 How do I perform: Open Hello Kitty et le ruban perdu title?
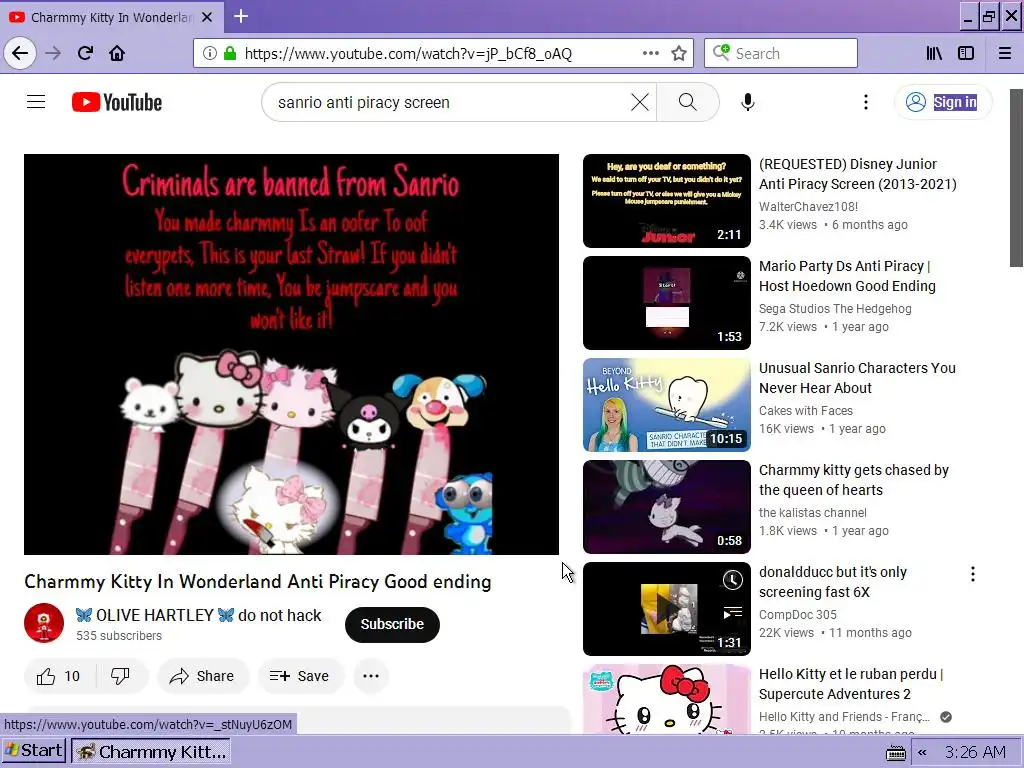[851, 684]
